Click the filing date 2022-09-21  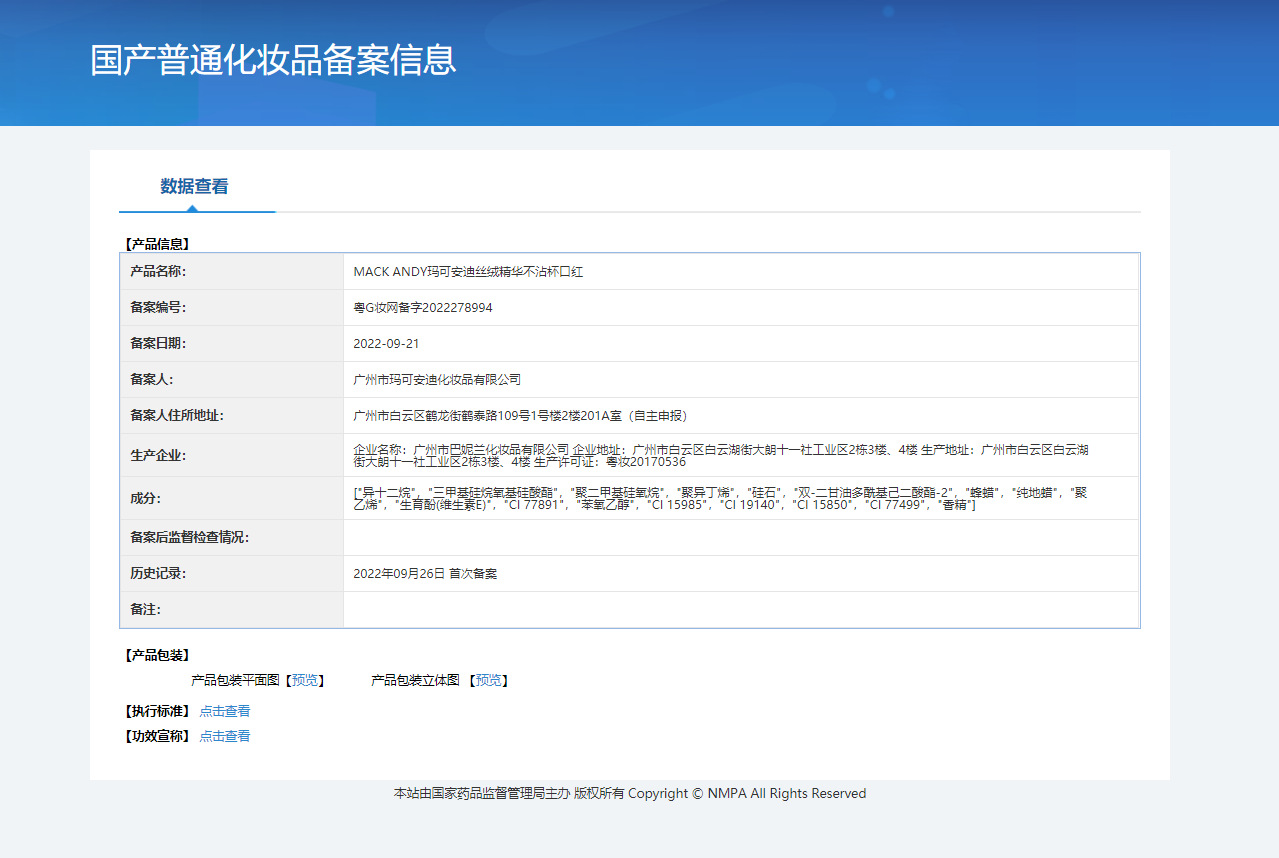point(386,344)
